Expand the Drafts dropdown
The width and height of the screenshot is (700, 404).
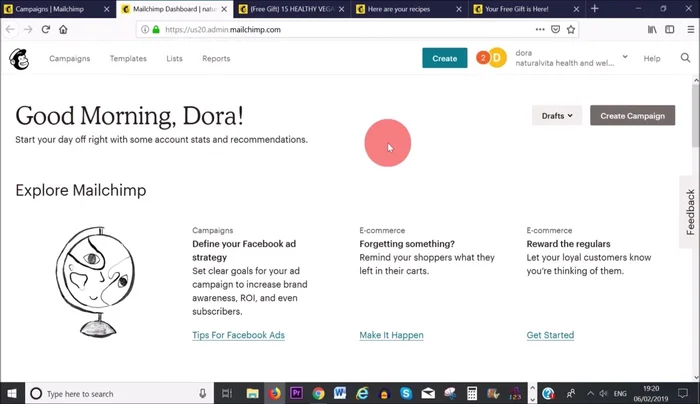(557, 116)
